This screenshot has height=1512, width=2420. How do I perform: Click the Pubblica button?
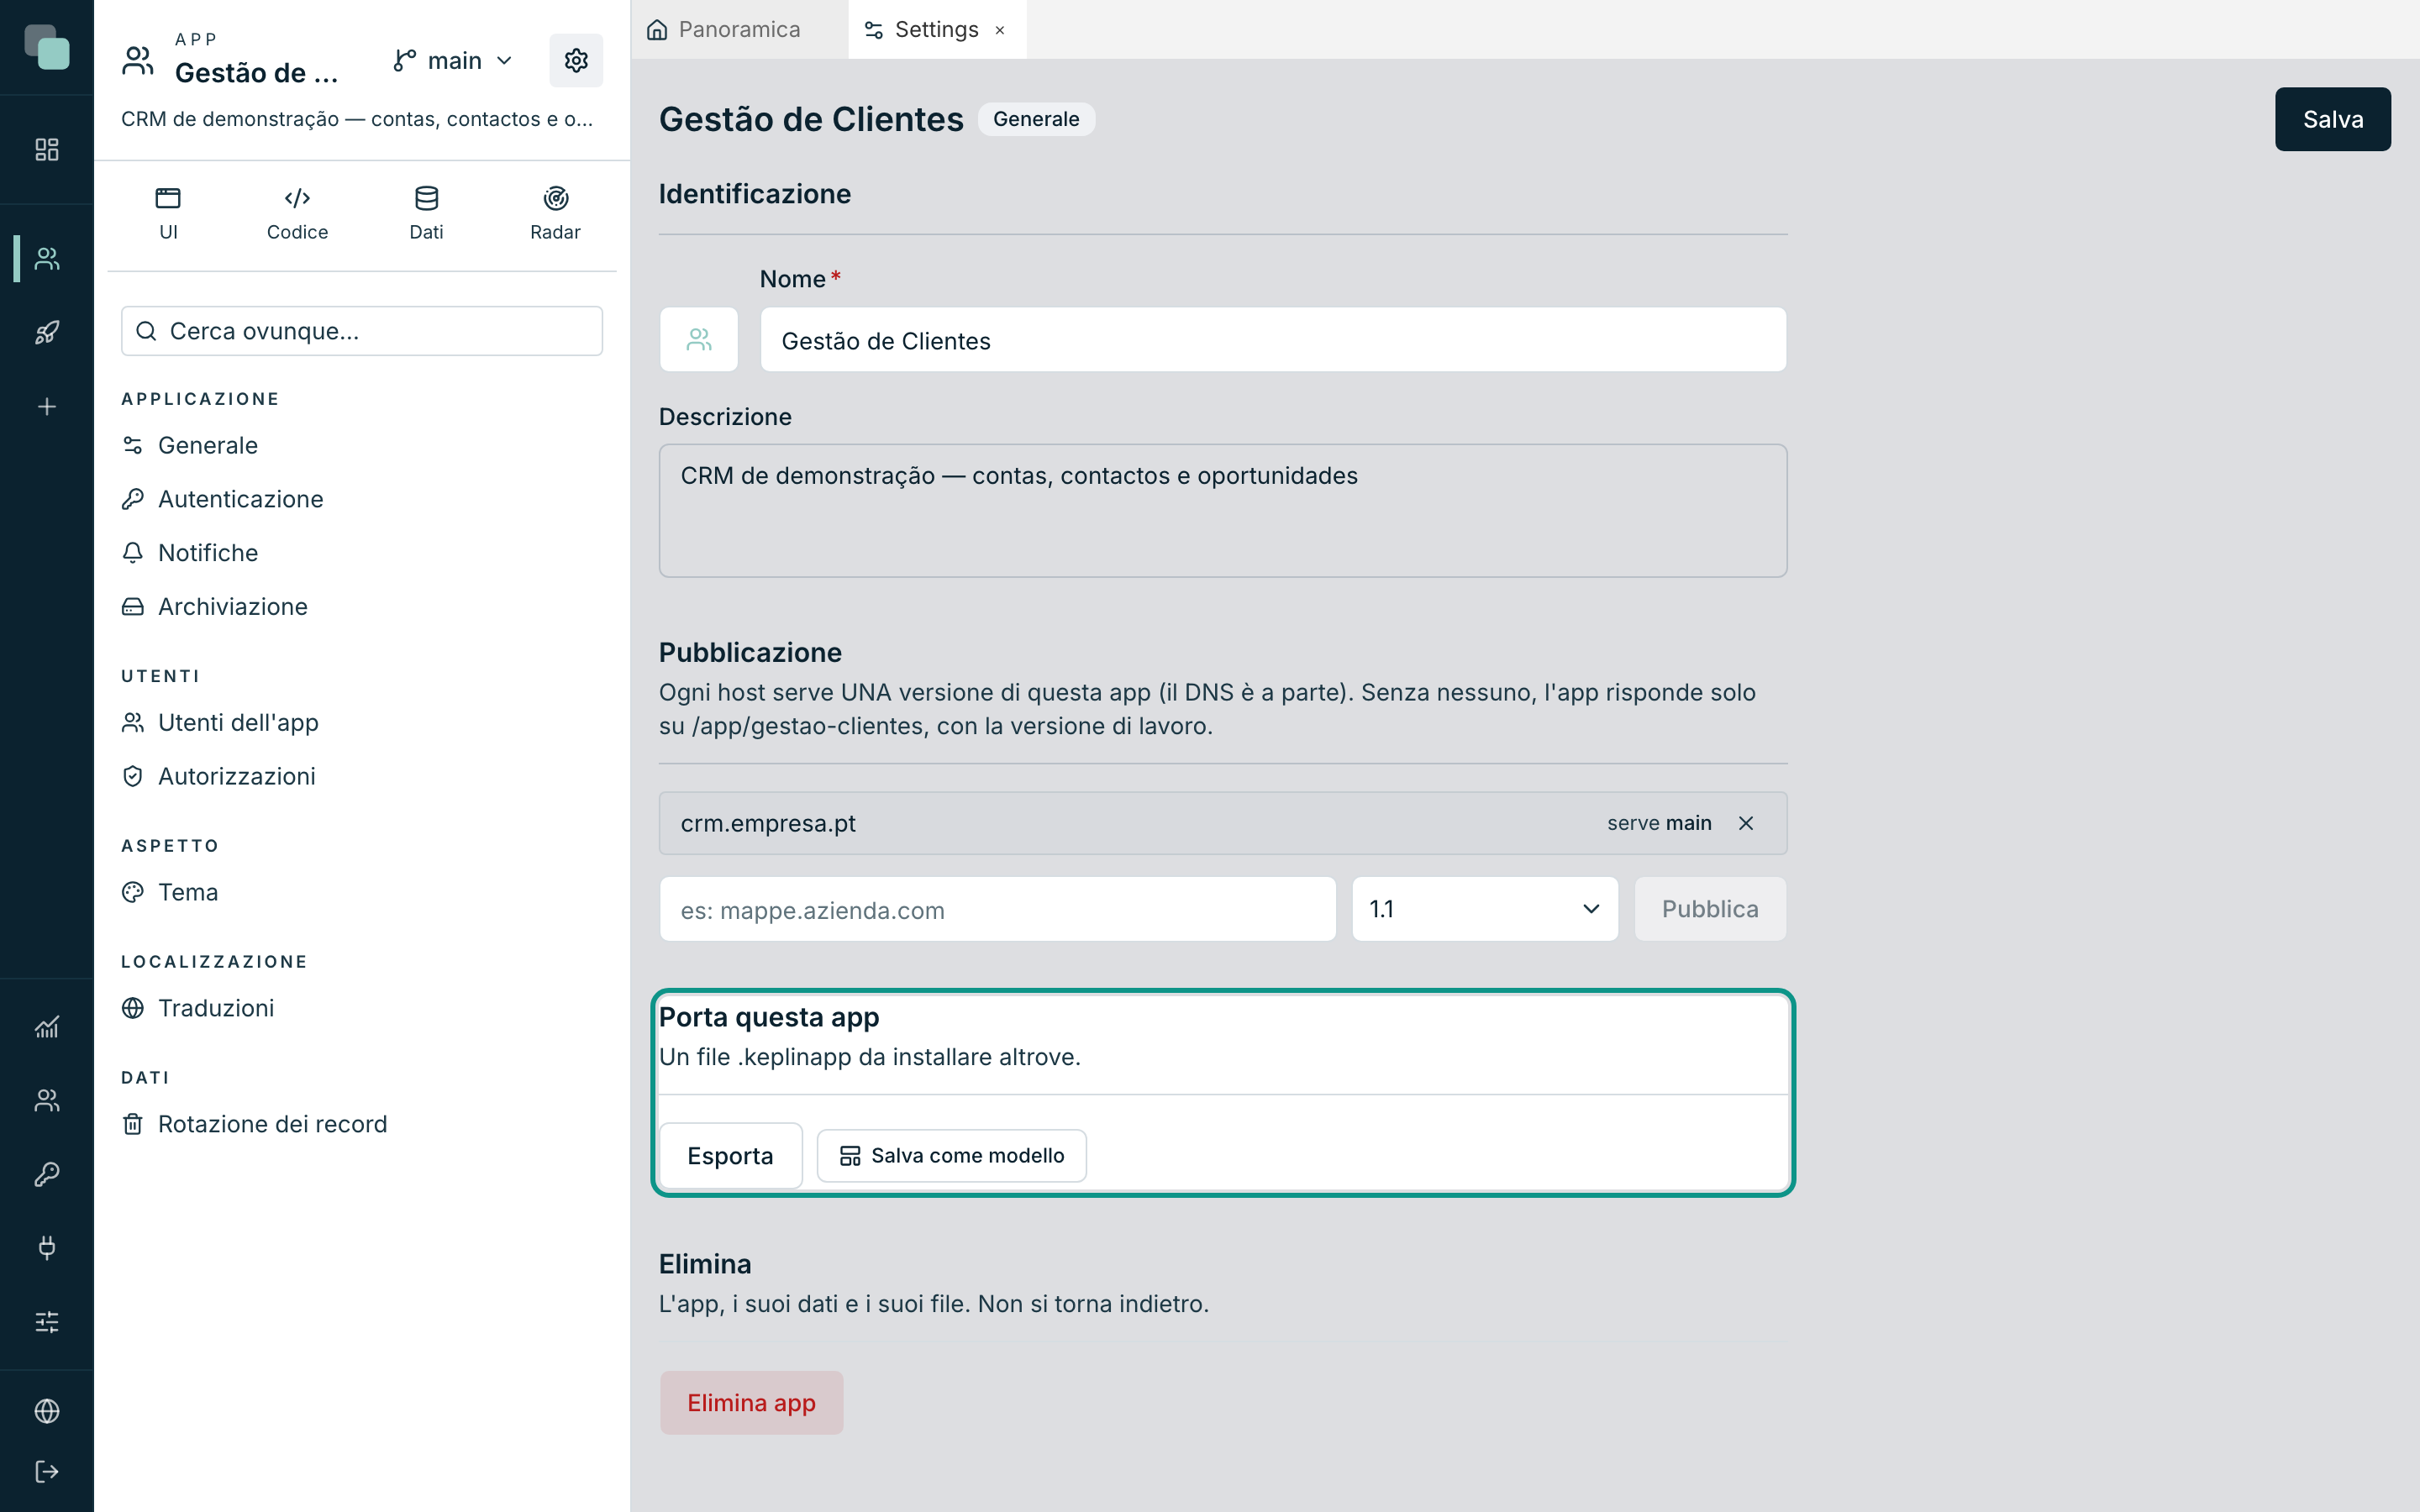click(1710, 909)
